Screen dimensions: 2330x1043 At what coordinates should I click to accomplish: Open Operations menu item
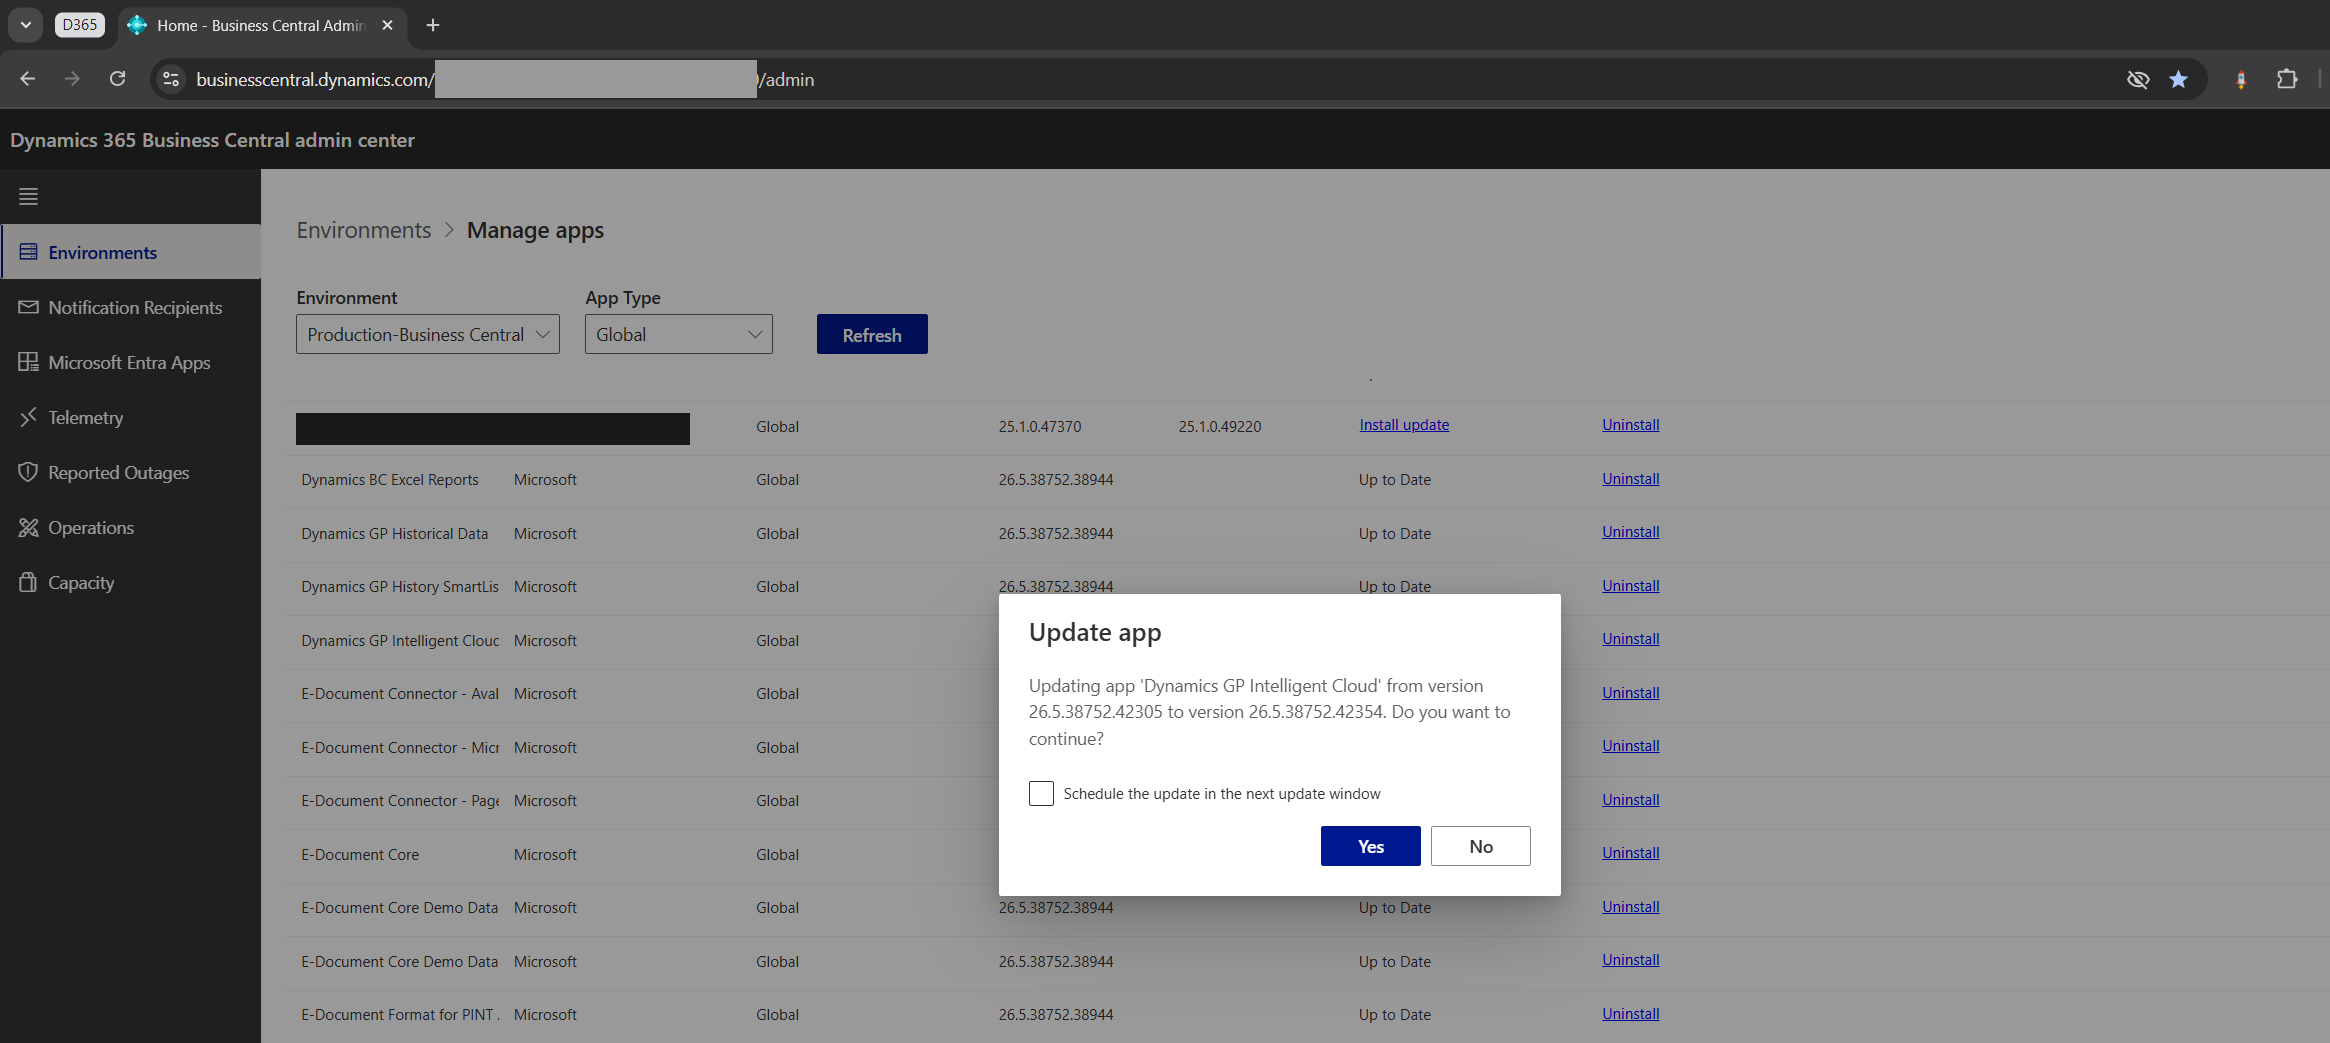[130, 527]
